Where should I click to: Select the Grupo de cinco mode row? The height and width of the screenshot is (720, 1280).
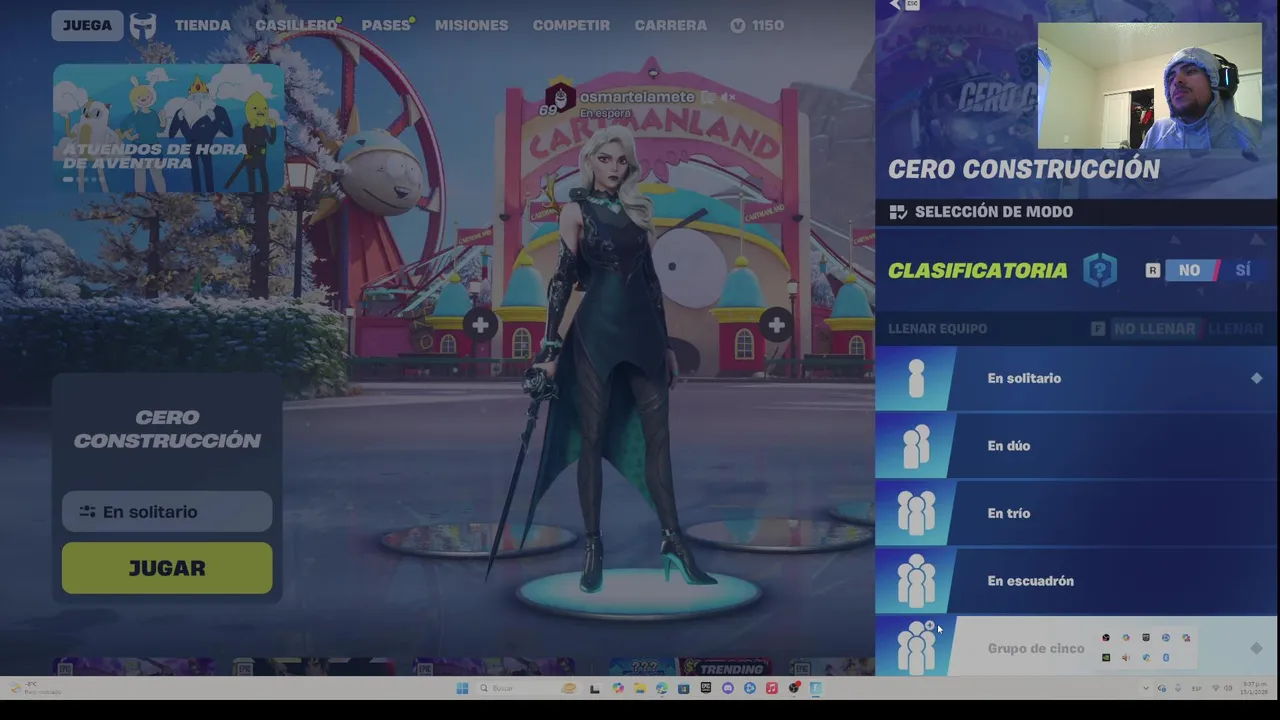(x=1076, y=647)
